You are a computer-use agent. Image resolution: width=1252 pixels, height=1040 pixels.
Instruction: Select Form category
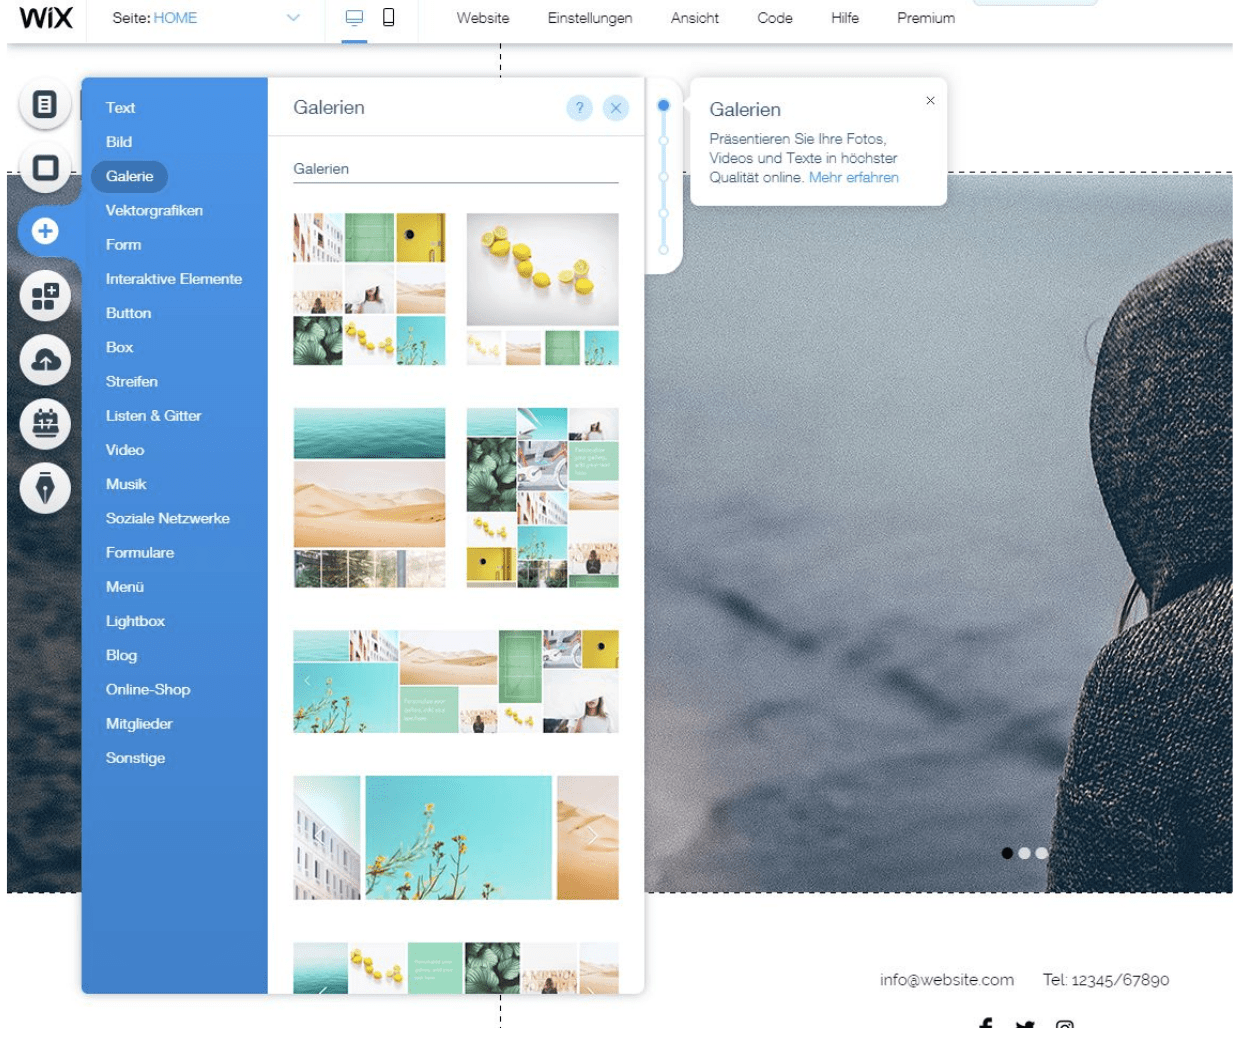[x=123, y=245]
